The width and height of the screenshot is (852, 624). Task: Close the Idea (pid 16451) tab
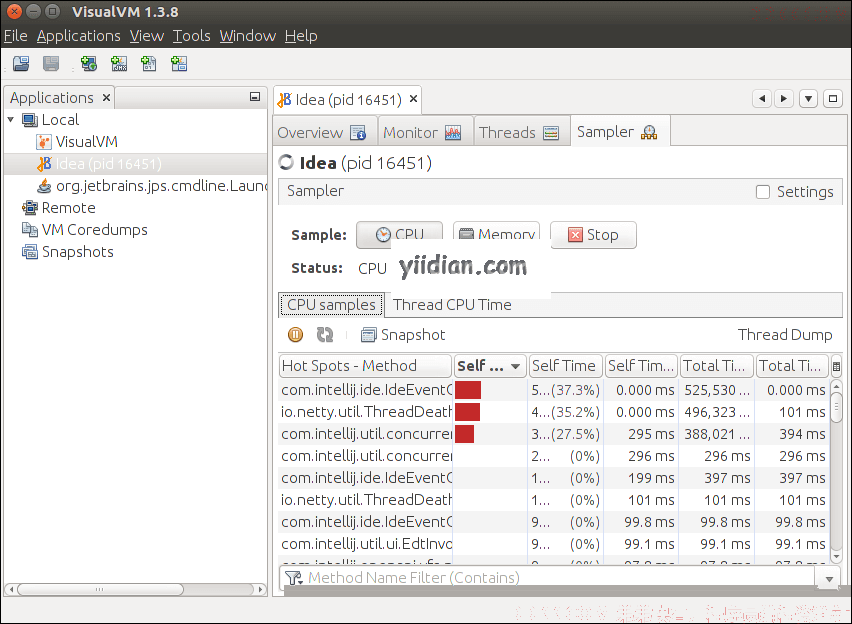[414, 98]
